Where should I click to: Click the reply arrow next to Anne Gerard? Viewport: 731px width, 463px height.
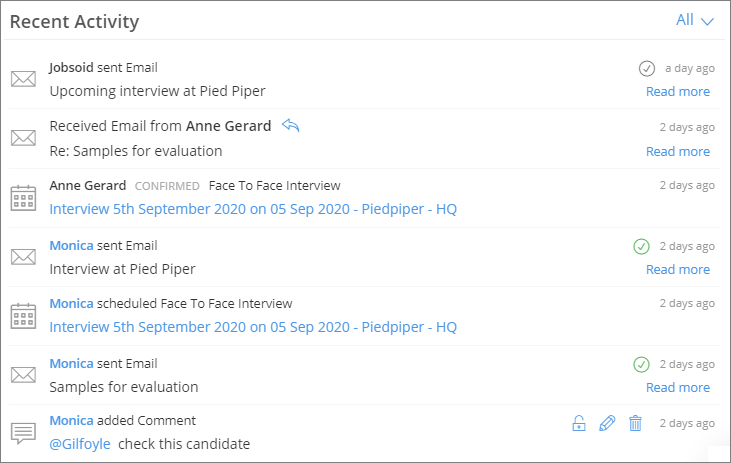[291, 126]
